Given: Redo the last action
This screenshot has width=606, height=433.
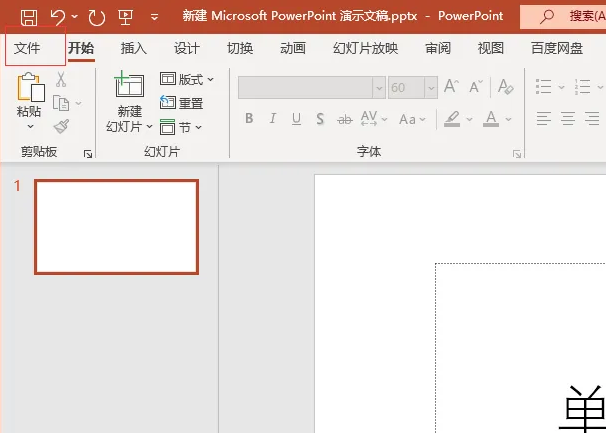Looking at the screenshot, I should click(x=96, y=17).
